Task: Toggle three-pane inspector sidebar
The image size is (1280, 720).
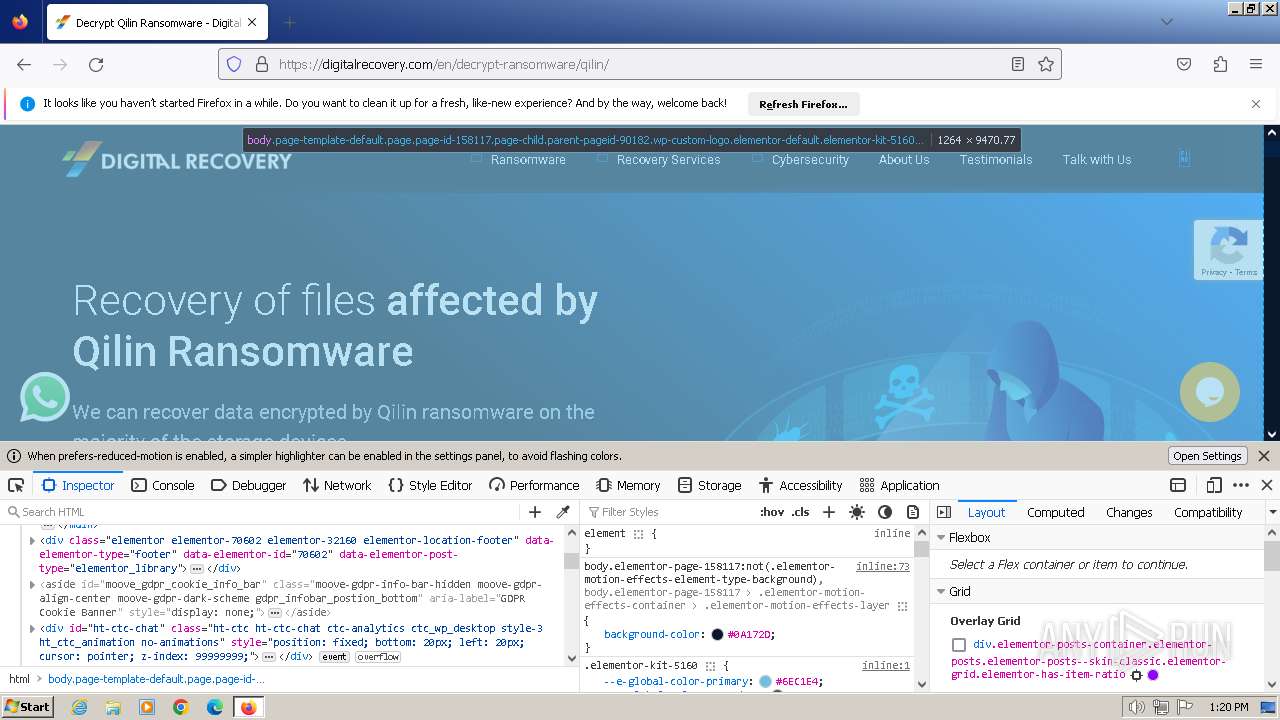Action: [943, 512]
